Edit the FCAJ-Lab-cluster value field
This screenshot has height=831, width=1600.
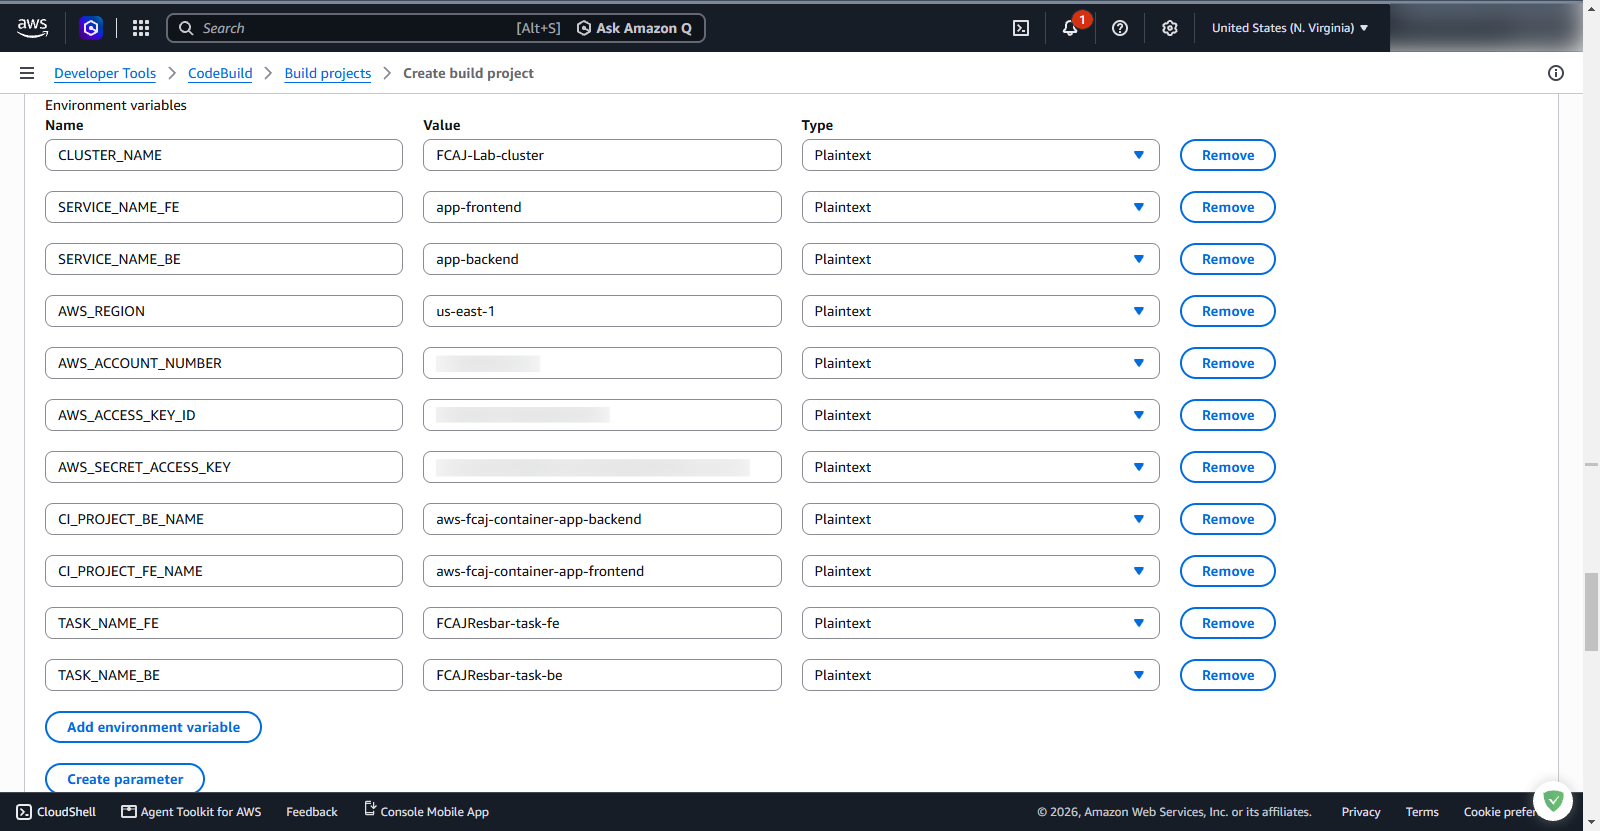[602, 155]
